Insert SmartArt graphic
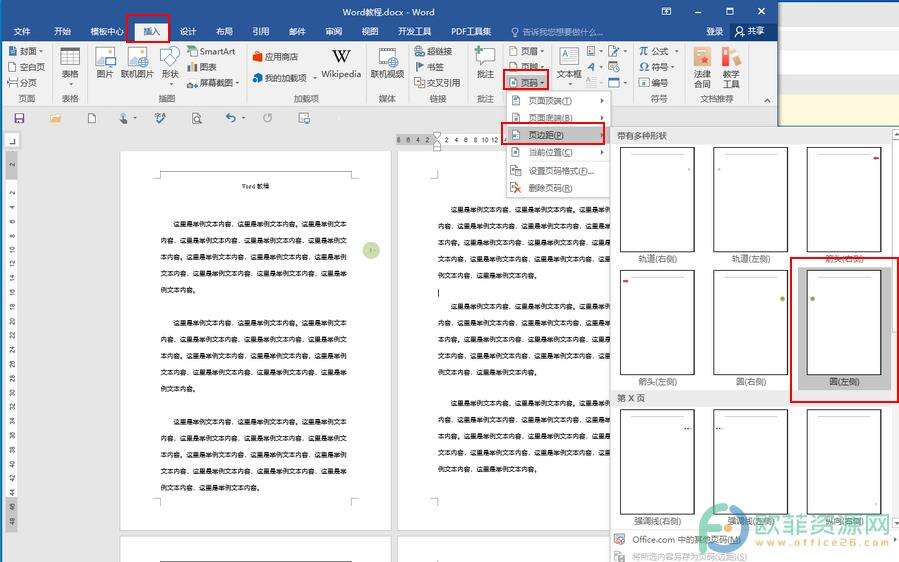899x562 pixels. coord(211,51)
